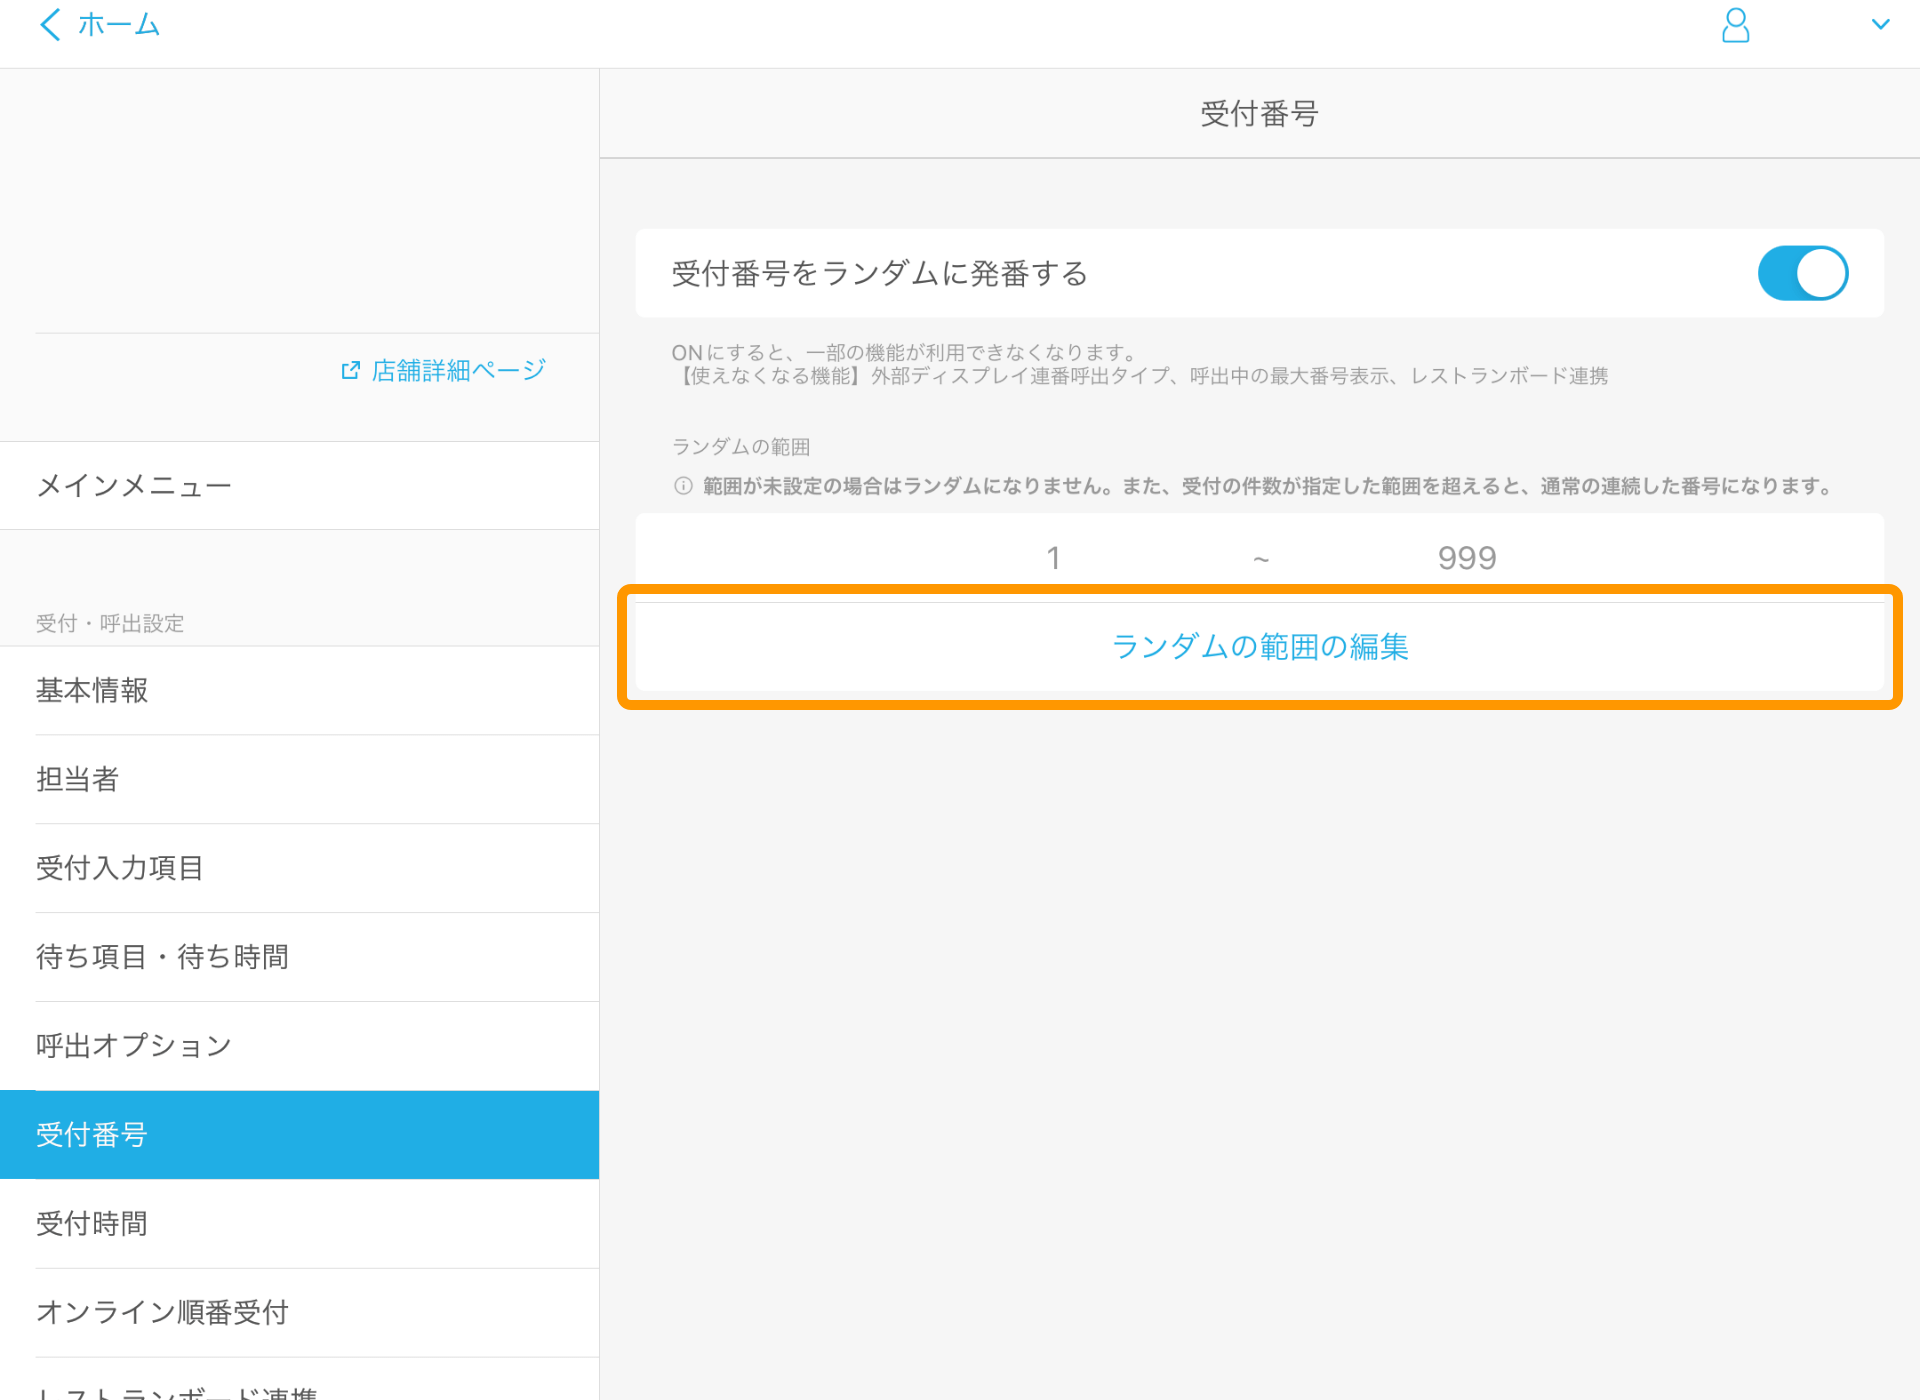Tap the back chevron next to ホーム
Viewport: 1920px width, 1400px height.
click(50, 24)
